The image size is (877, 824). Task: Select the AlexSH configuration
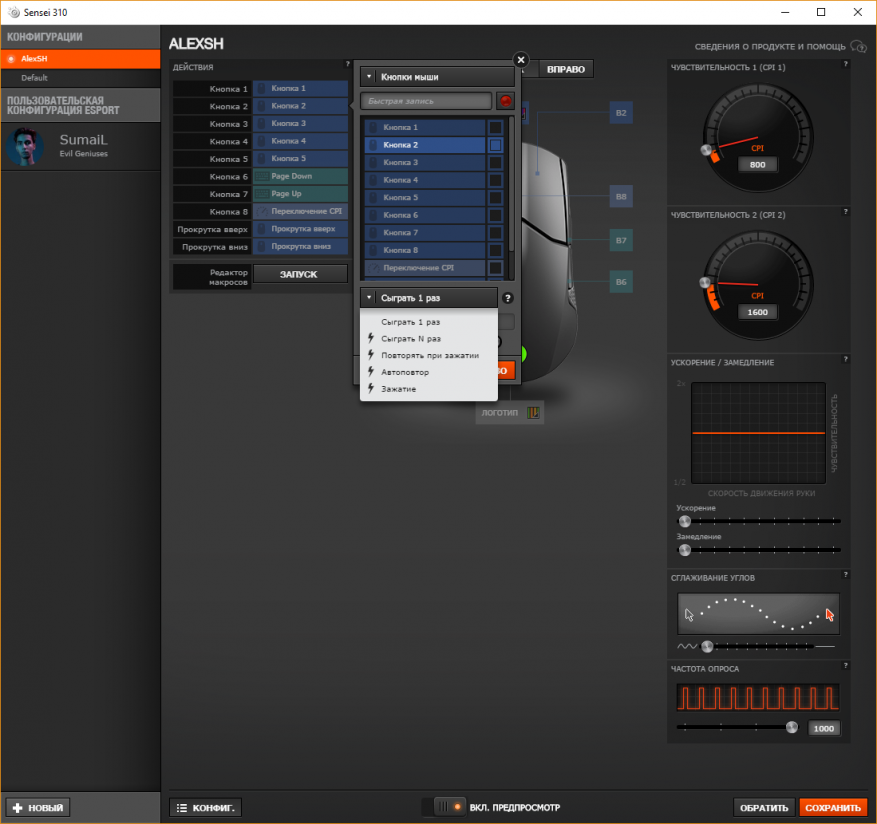pyautogui.click(x=81, y=59)
